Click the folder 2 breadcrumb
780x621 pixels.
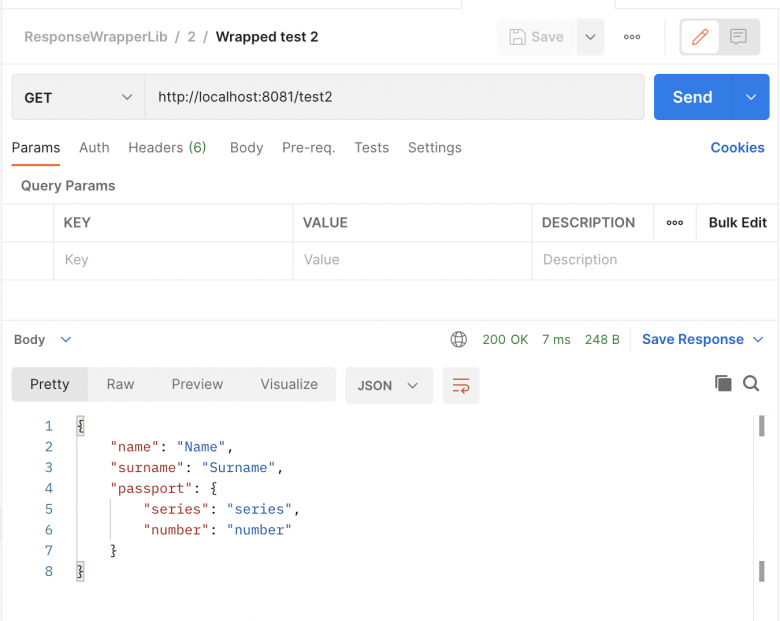tap(191, 37)
